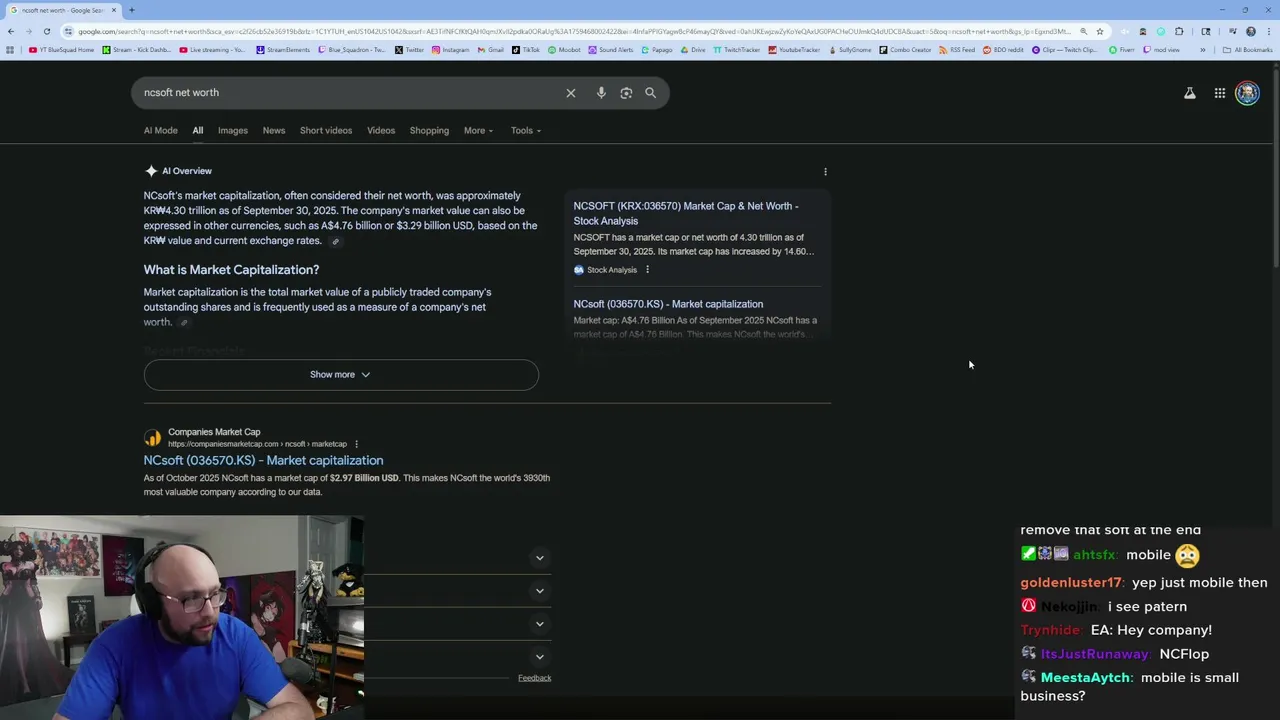The height and width of the screenshot is (720, 1280).
Task: Open YT BlueSquad Home bookmark
Action: [x=62, y=50]
